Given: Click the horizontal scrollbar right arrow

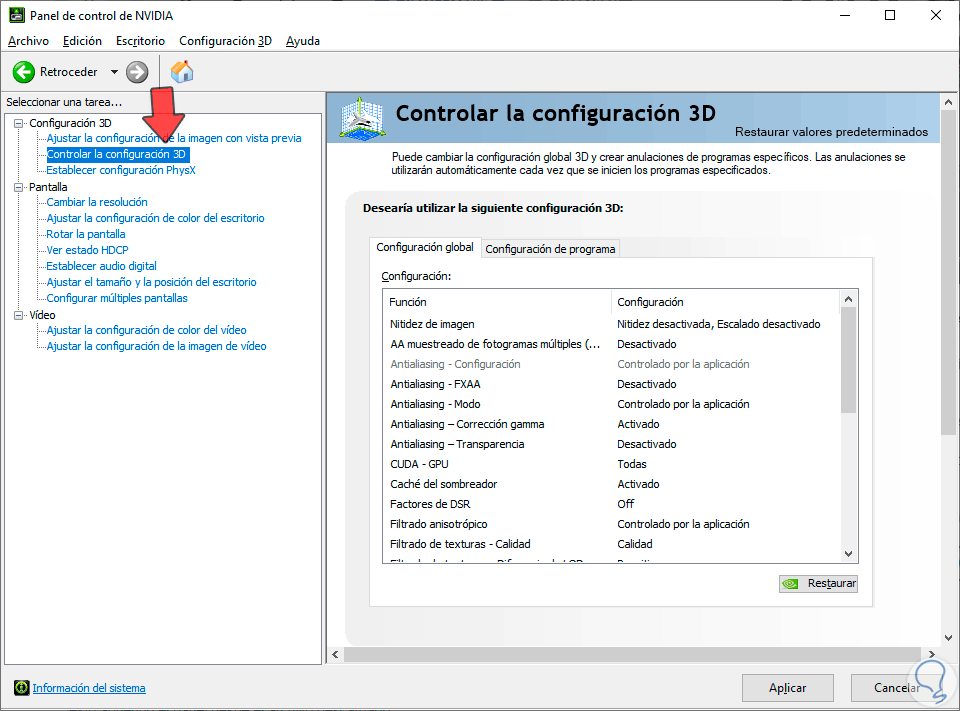Looking at the screenshot, I should click(932, 655).
